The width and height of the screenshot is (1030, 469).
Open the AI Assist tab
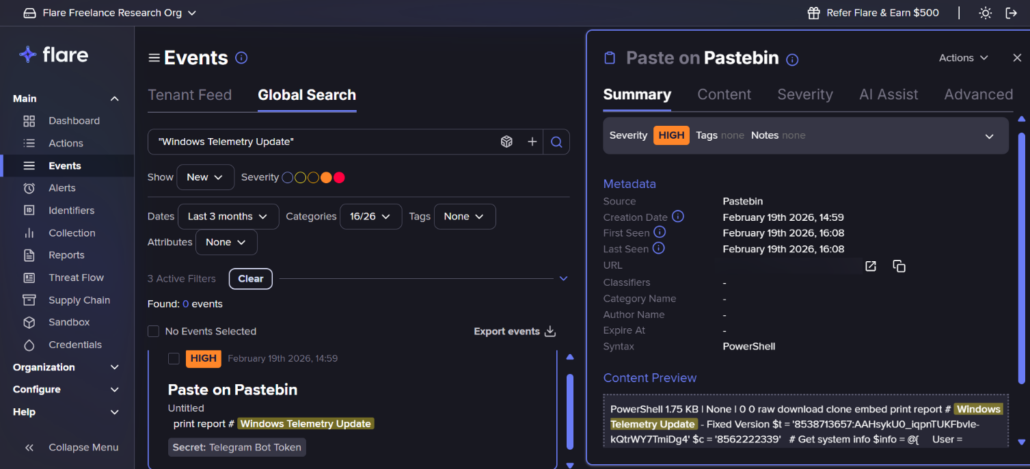[x=888, y=94]
